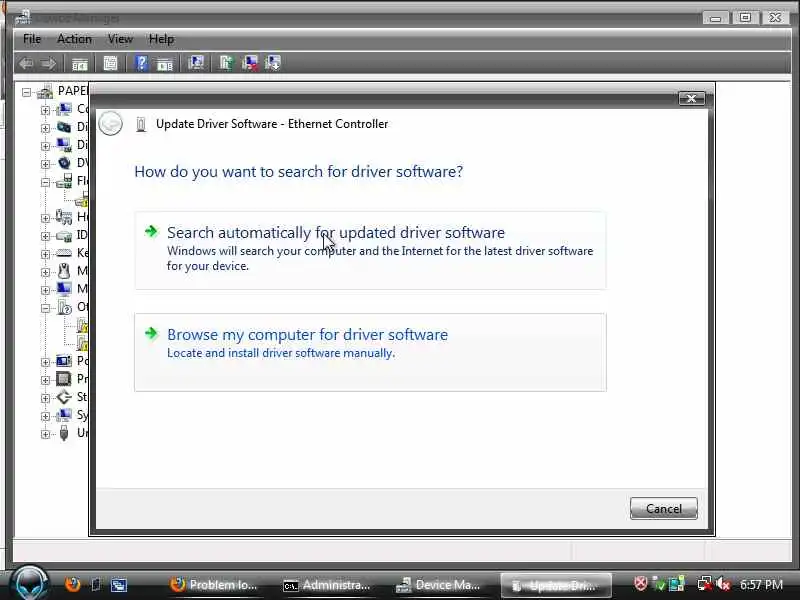The height and width of the screenshot is (600, 800).
Task: Choose Browse my computer for driver software
Action: (370, 353)
